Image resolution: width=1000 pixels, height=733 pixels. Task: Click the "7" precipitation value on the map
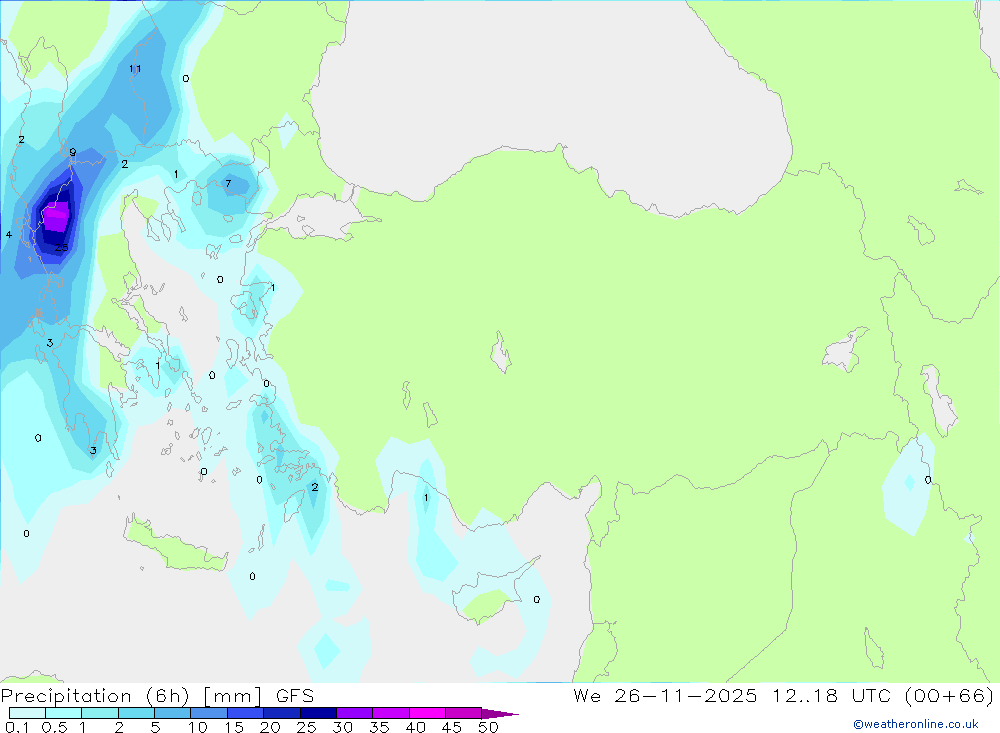228,184
